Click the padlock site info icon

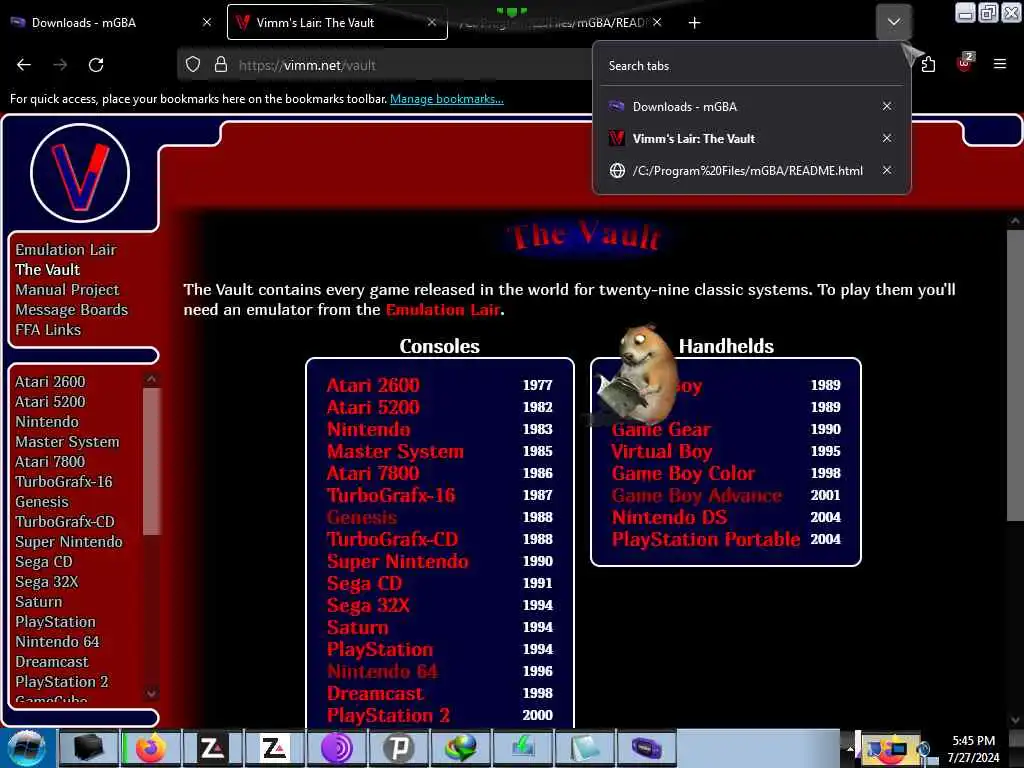tap(221, 65)
